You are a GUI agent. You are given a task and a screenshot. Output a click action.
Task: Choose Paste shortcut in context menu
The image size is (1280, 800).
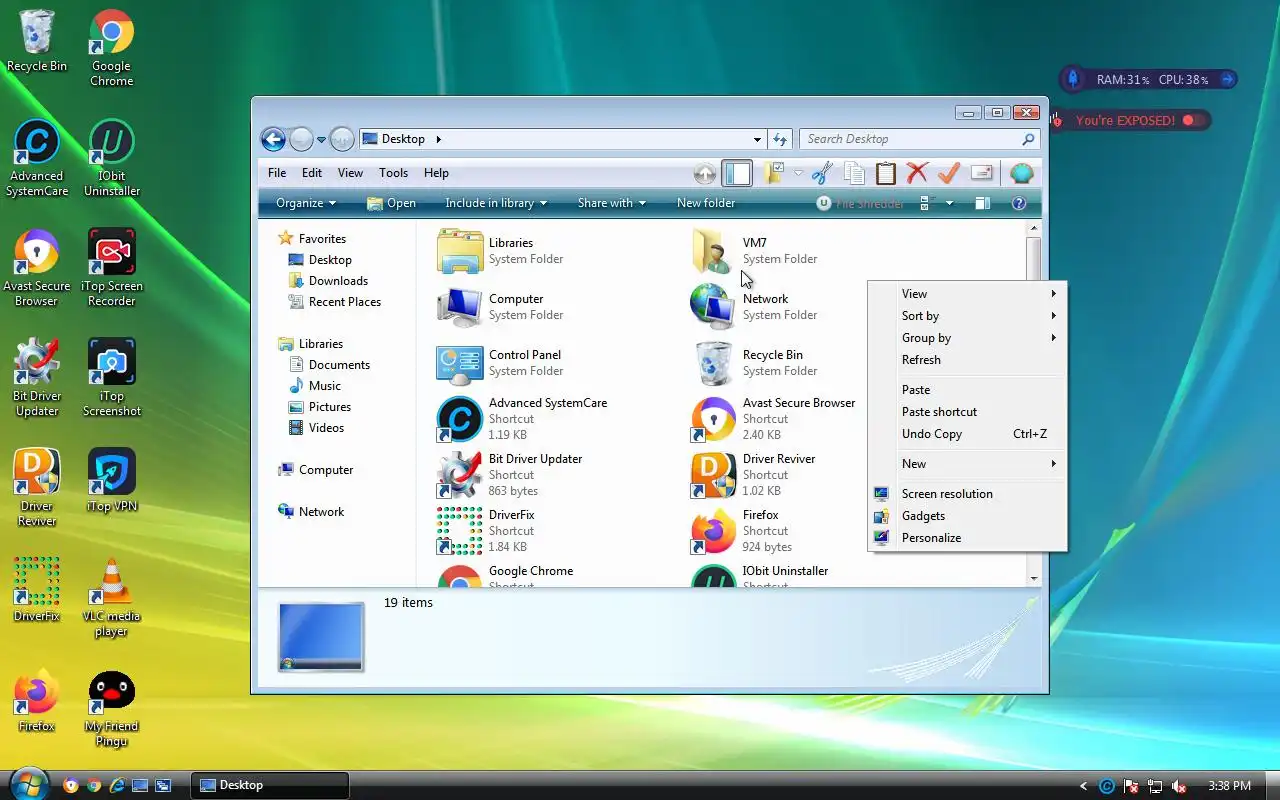click(967, 412)
